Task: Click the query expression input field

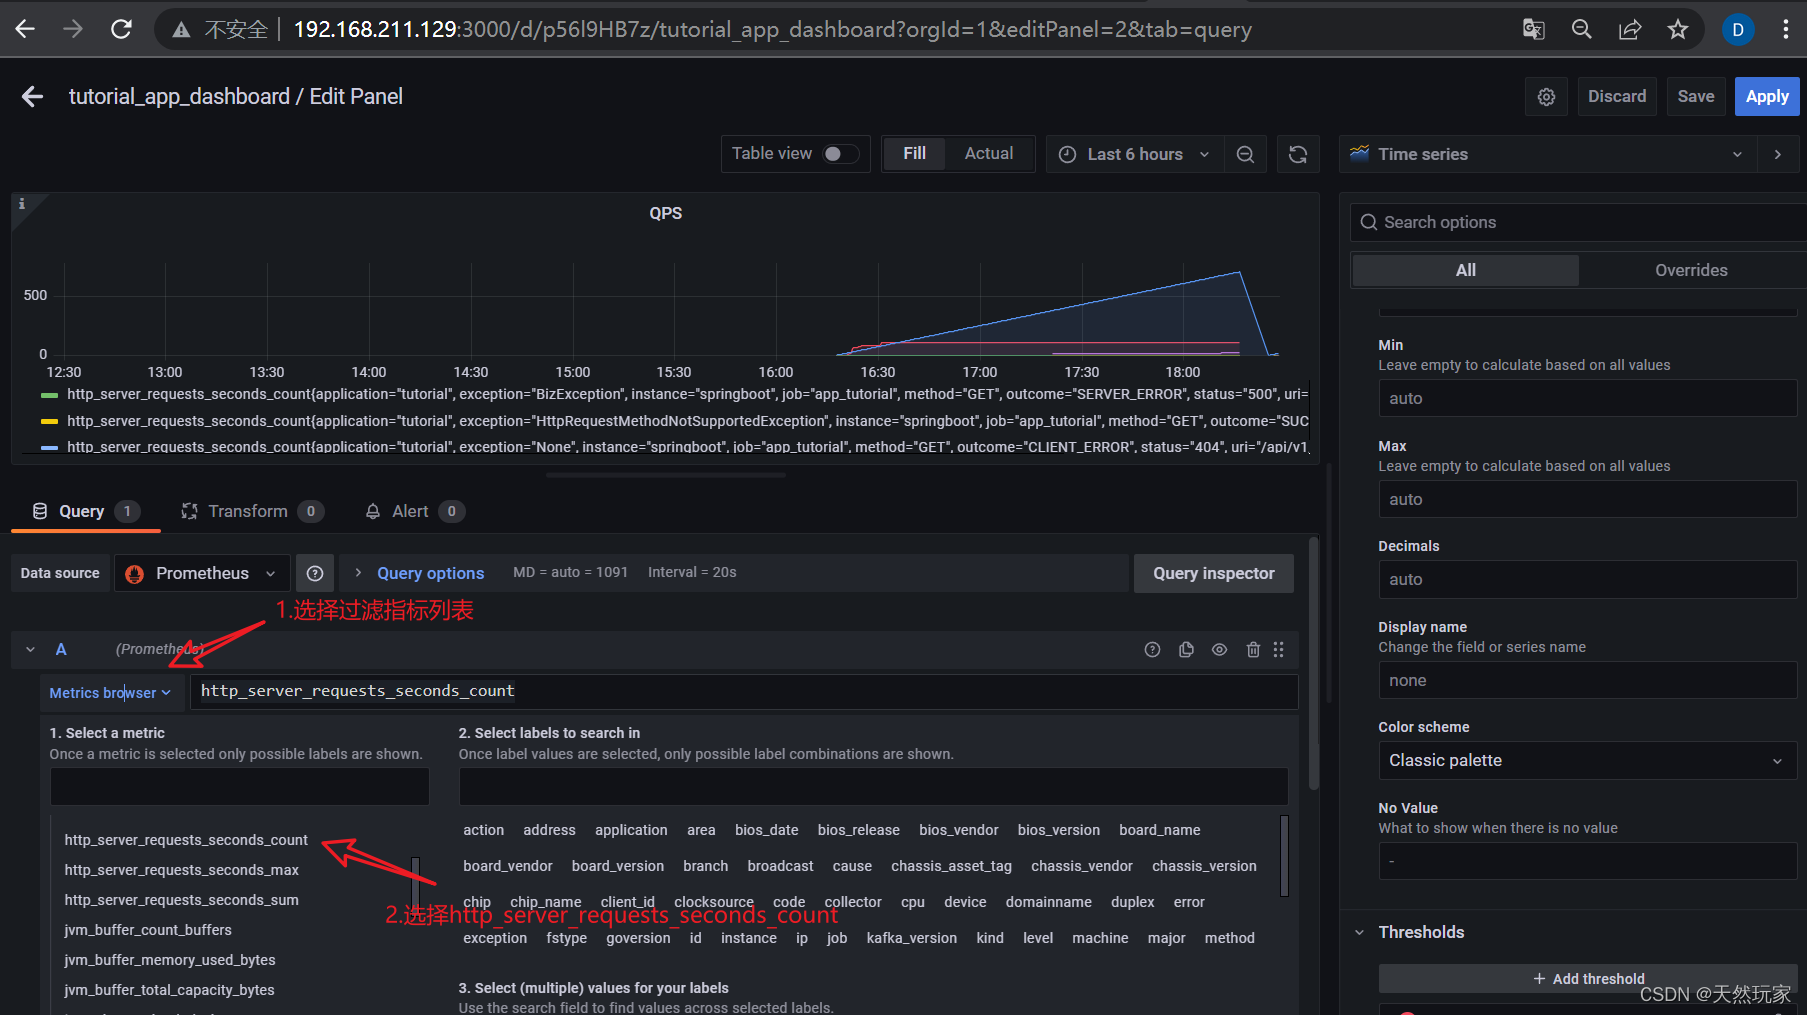Action: (x=744, y=691)
